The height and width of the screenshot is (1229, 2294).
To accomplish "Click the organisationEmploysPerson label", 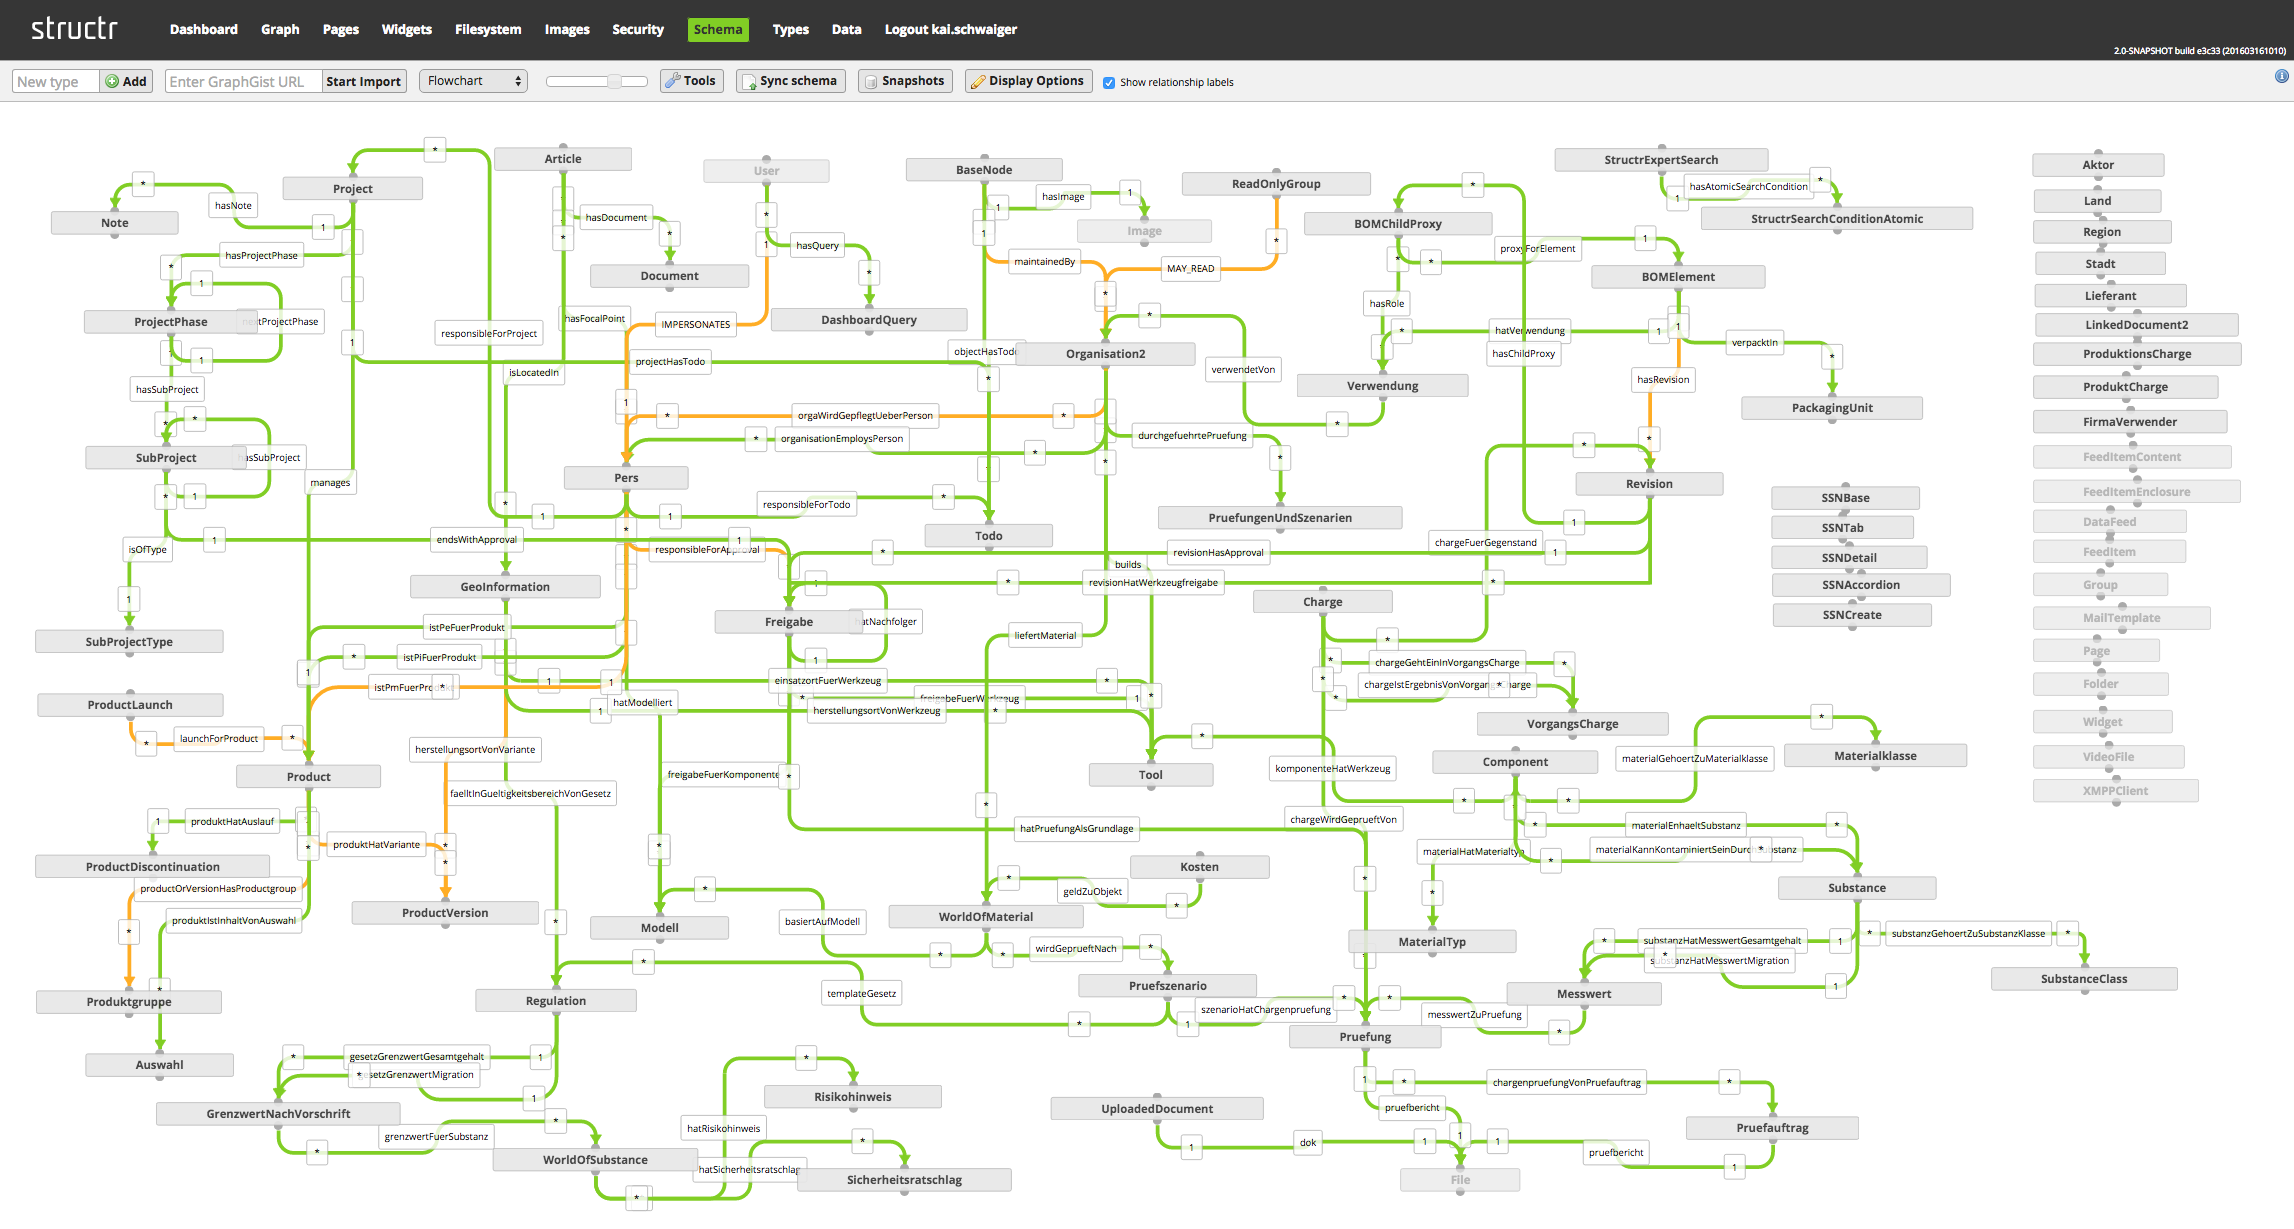I will coord(842,438).
